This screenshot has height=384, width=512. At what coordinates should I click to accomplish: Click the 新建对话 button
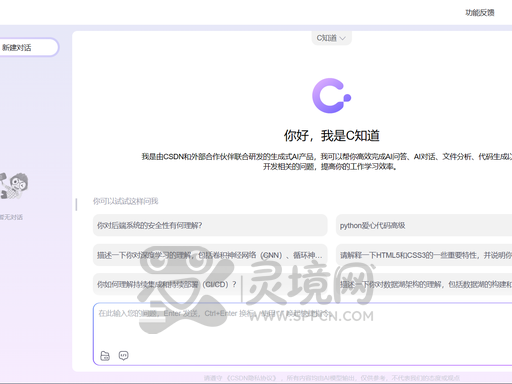28,47
